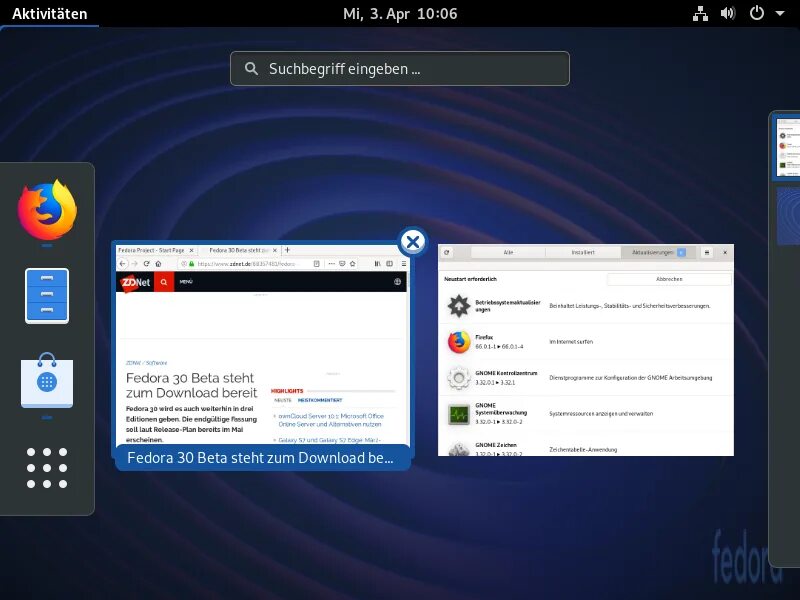
Task: Click the GNOME Kontrollzentrum update row
Action: (586, 378)
